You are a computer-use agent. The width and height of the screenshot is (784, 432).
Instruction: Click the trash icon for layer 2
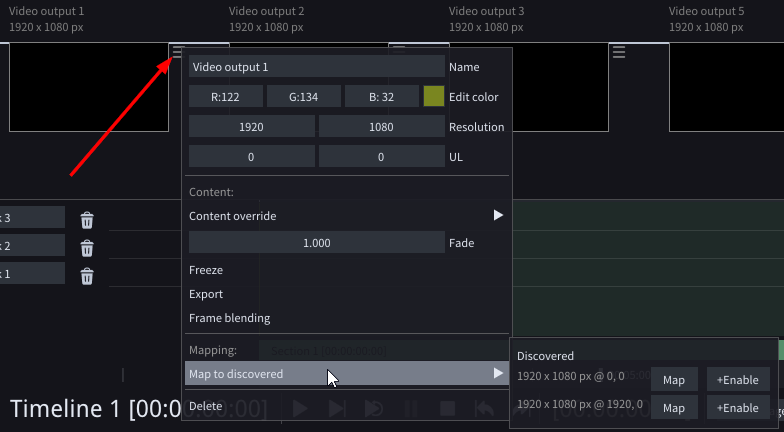[x=87, y=248]
